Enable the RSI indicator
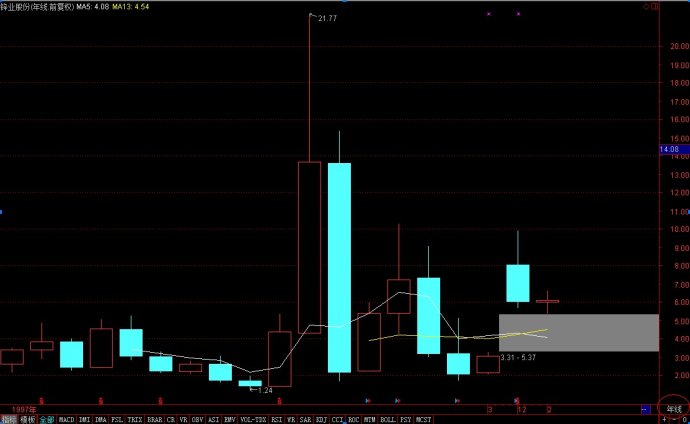690x424 pixels. pos(275,419)
